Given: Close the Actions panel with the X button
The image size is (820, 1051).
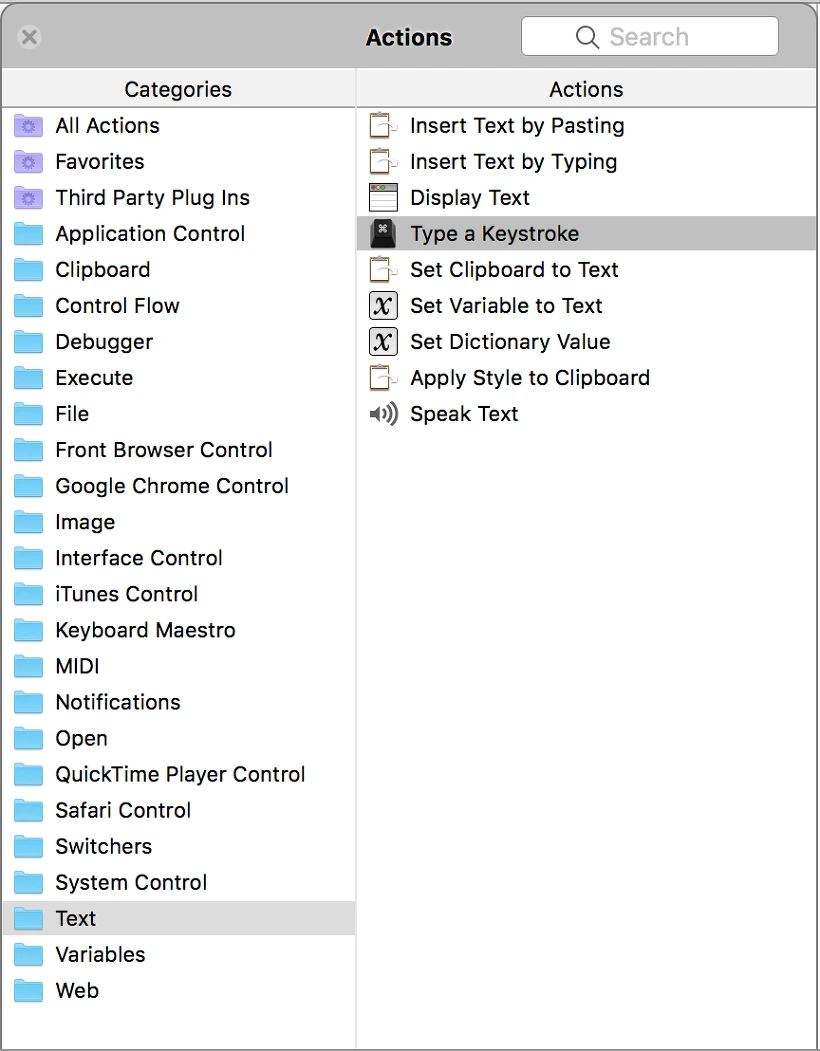Looking at the screenshot, I should pyautogui.click(x=30, y=37).
